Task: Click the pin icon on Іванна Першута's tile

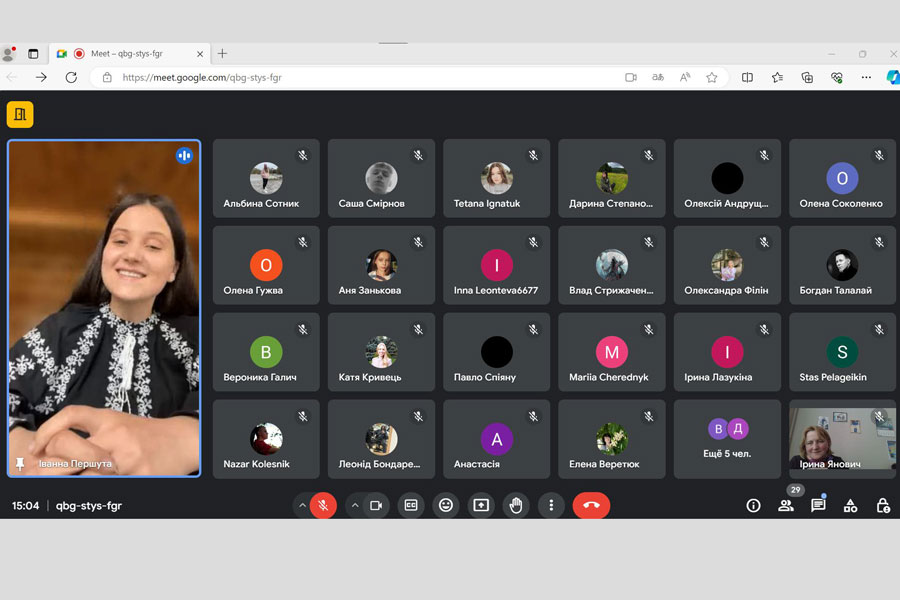Action: coord(20,463)
